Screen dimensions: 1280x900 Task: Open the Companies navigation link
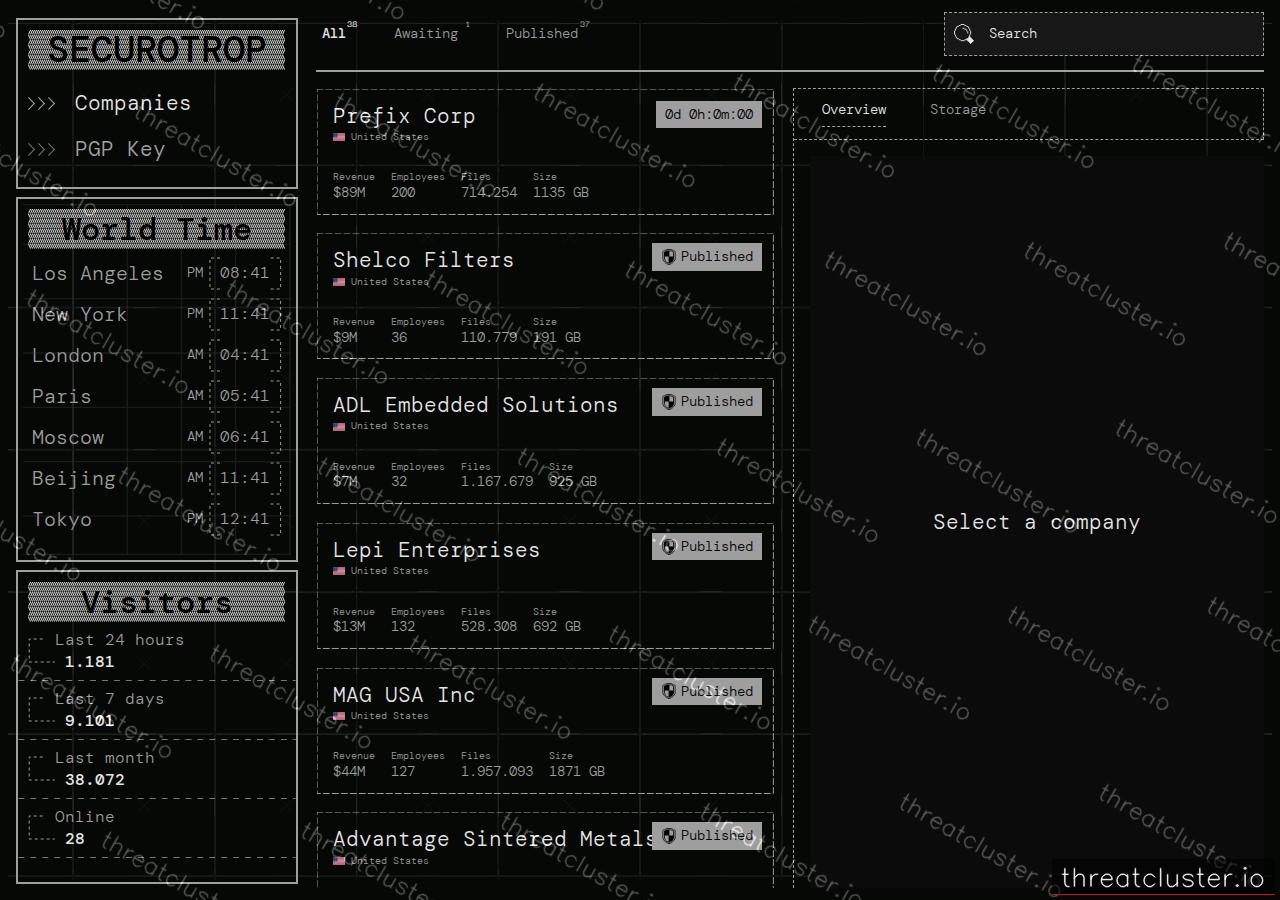click(133, 104)
